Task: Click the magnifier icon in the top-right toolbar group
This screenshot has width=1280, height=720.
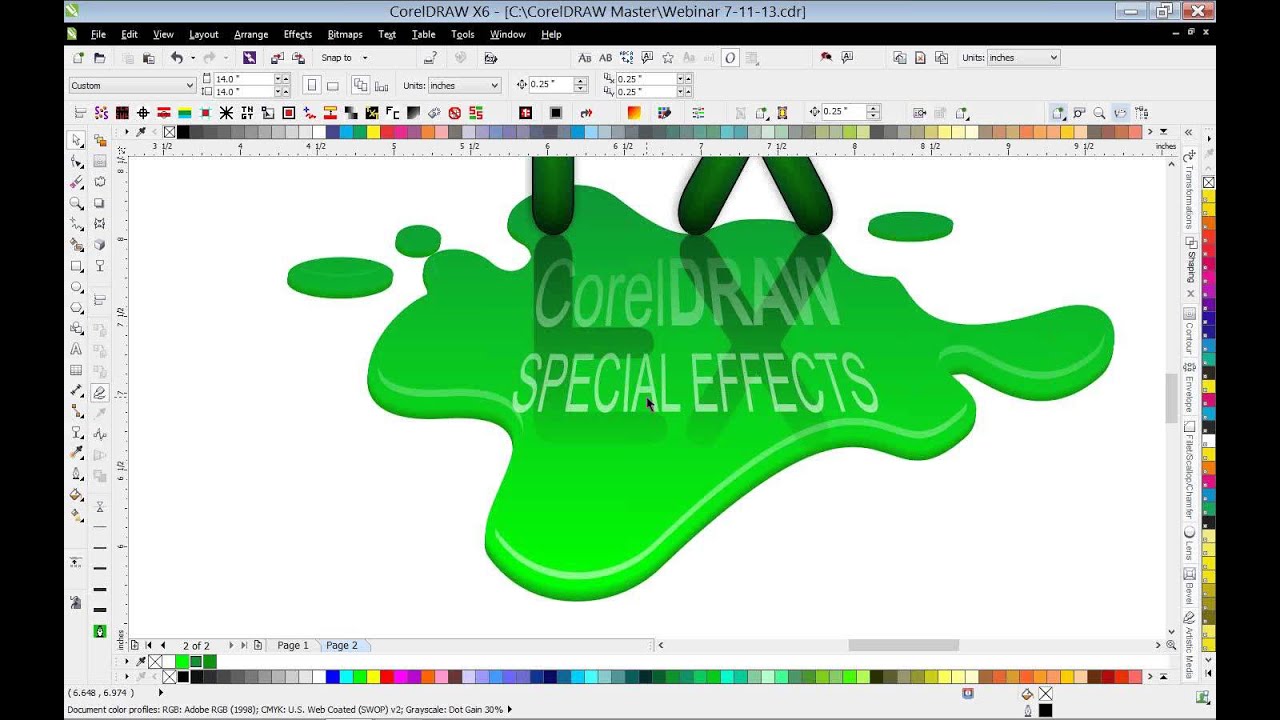Action: 1100,113
